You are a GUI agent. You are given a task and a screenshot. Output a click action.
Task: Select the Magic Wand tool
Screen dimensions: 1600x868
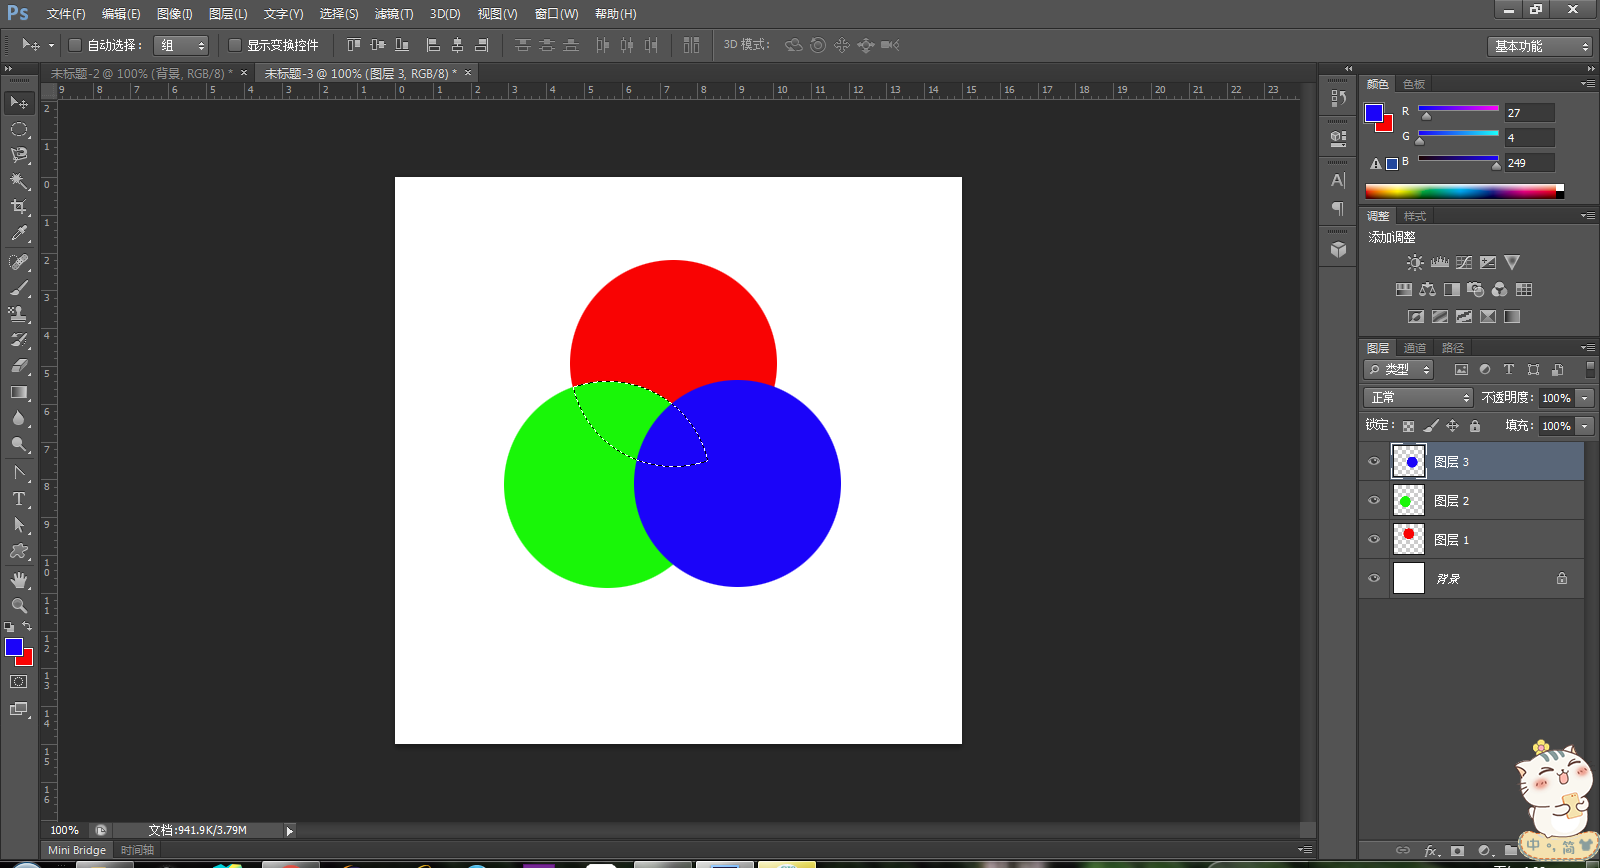pos(19,181)
